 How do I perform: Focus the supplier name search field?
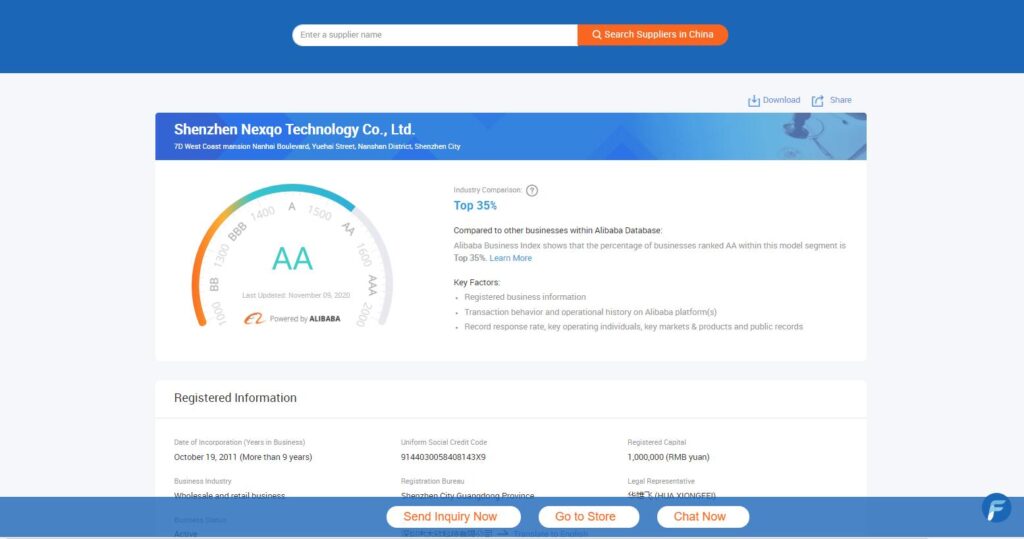click(435, 35)
